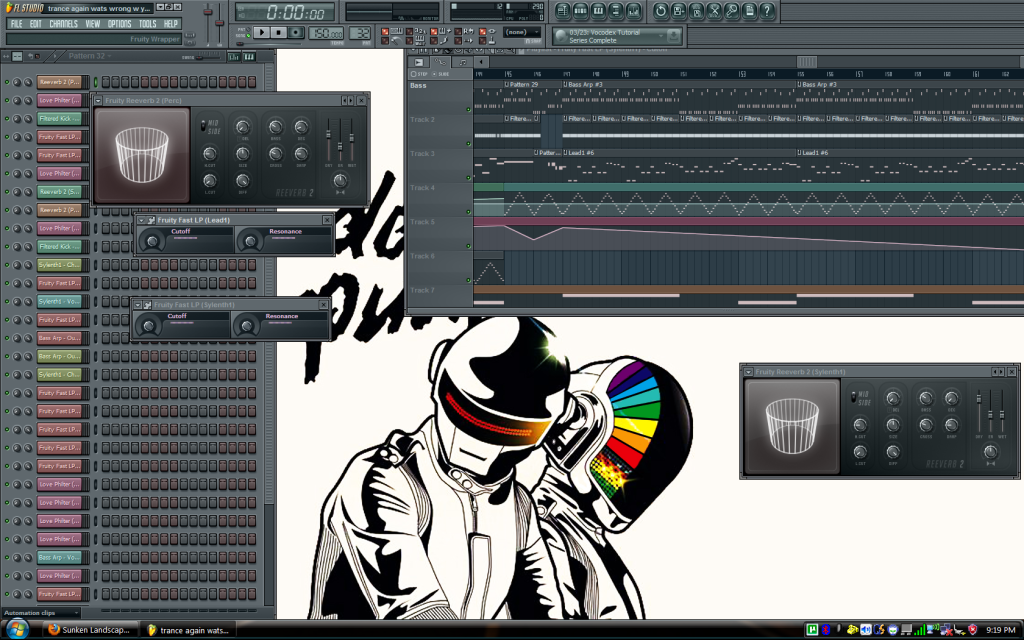Screen dimensions: 1024x640
Task: Open the EDIT menu
Action: tap(35, 24)
